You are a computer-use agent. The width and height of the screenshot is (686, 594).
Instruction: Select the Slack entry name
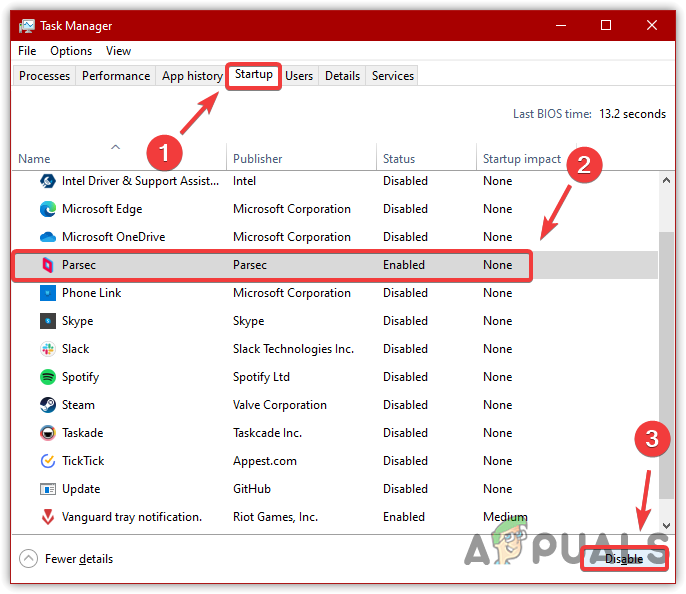[x=75, y=349]
